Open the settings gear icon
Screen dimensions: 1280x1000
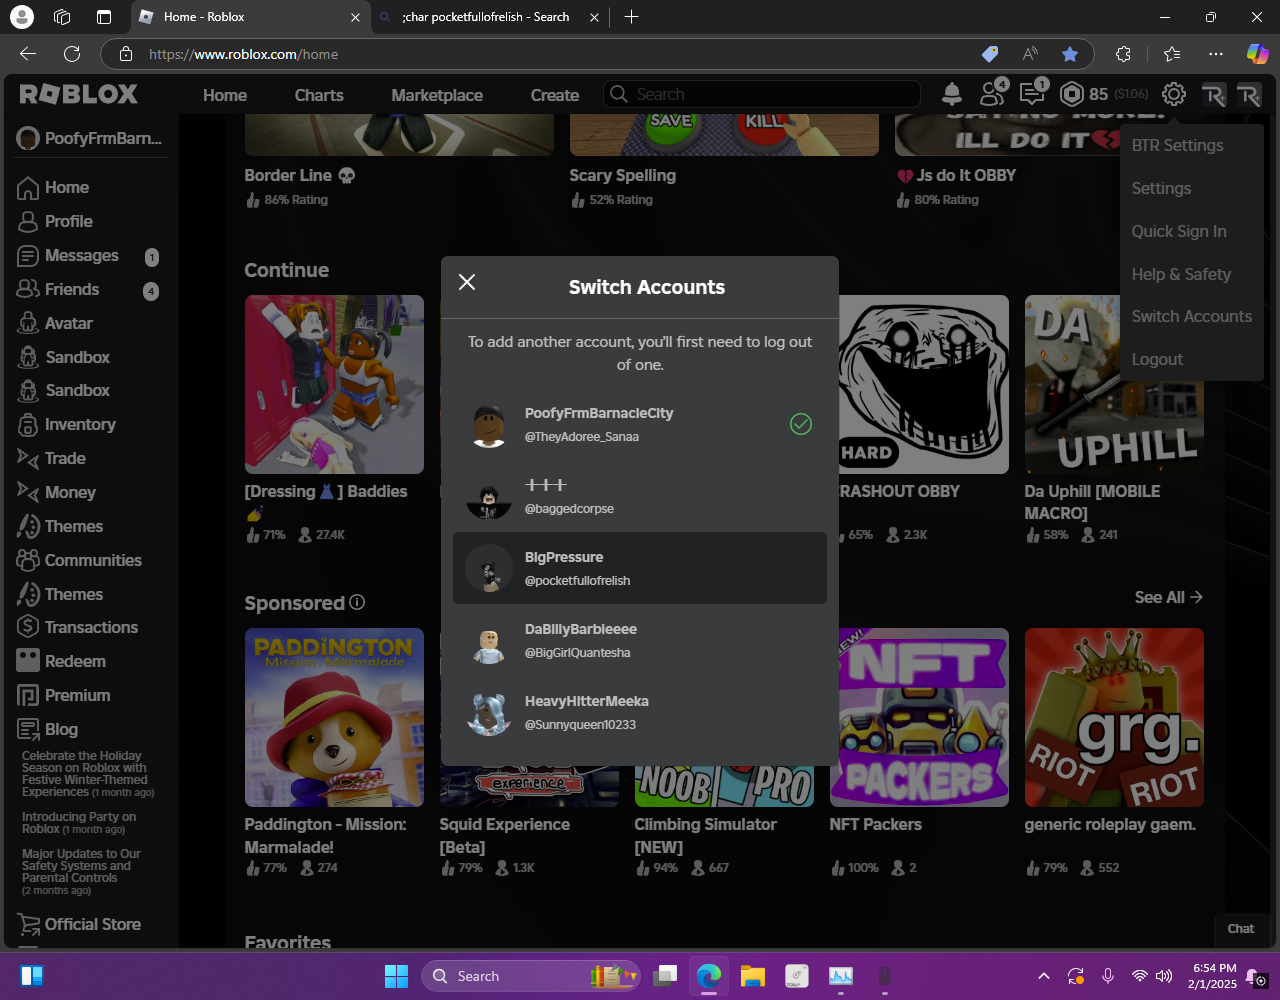click(x=1174, y=94)
